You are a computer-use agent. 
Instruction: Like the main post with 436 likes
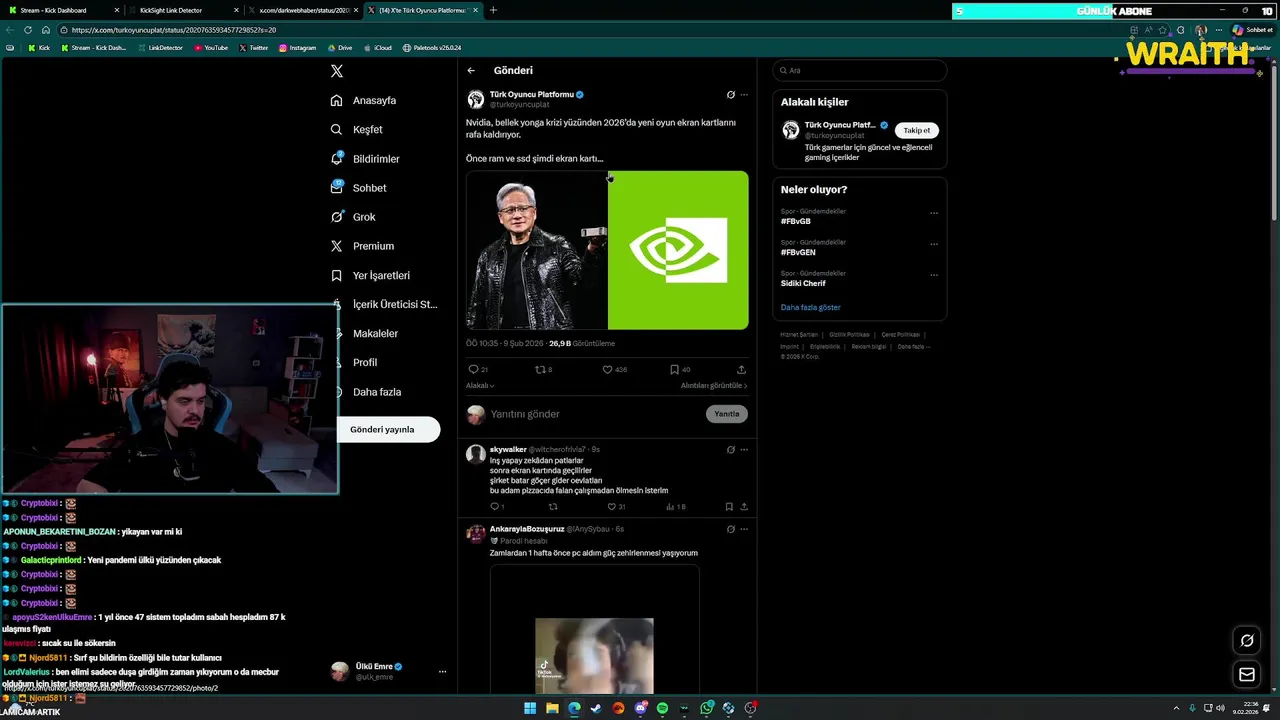click(614, 369)
